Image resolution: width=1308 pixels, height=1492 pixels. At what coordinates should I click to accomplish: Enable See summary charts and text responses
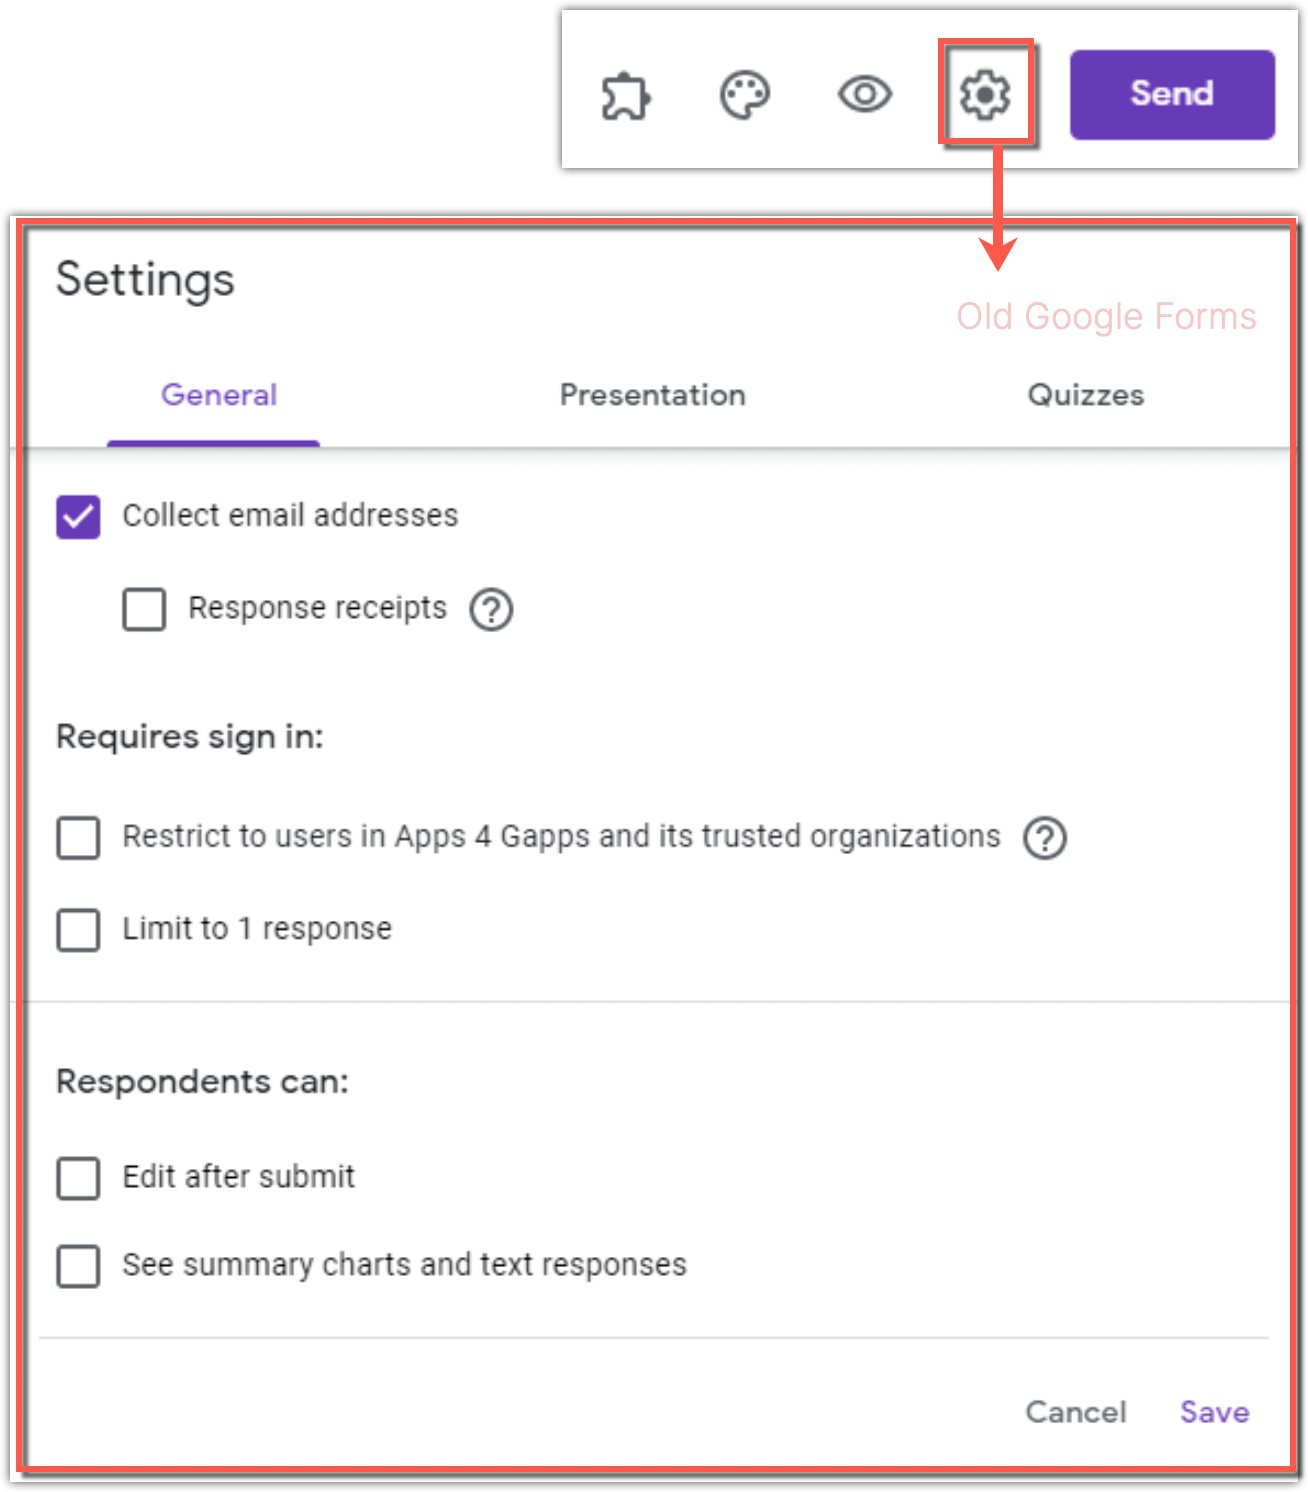[78, 1266]
